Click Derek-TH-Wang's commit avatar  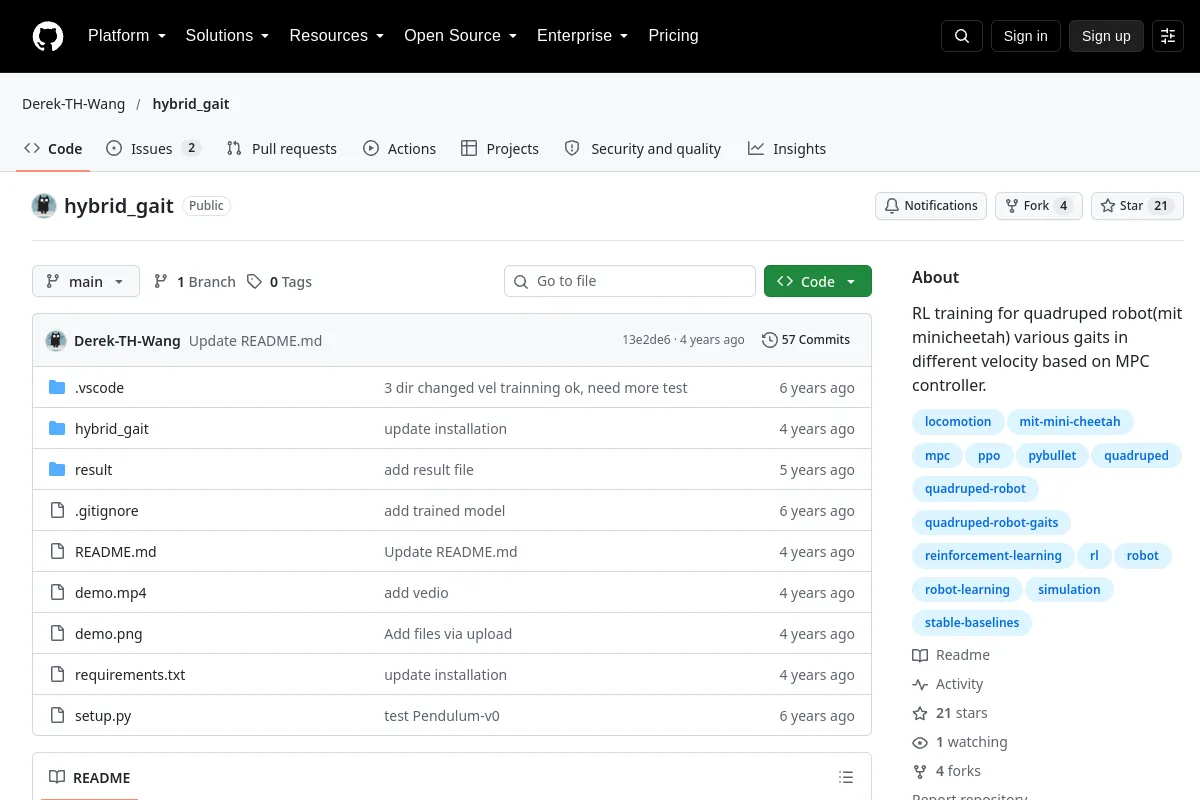(x=56, y=340)
